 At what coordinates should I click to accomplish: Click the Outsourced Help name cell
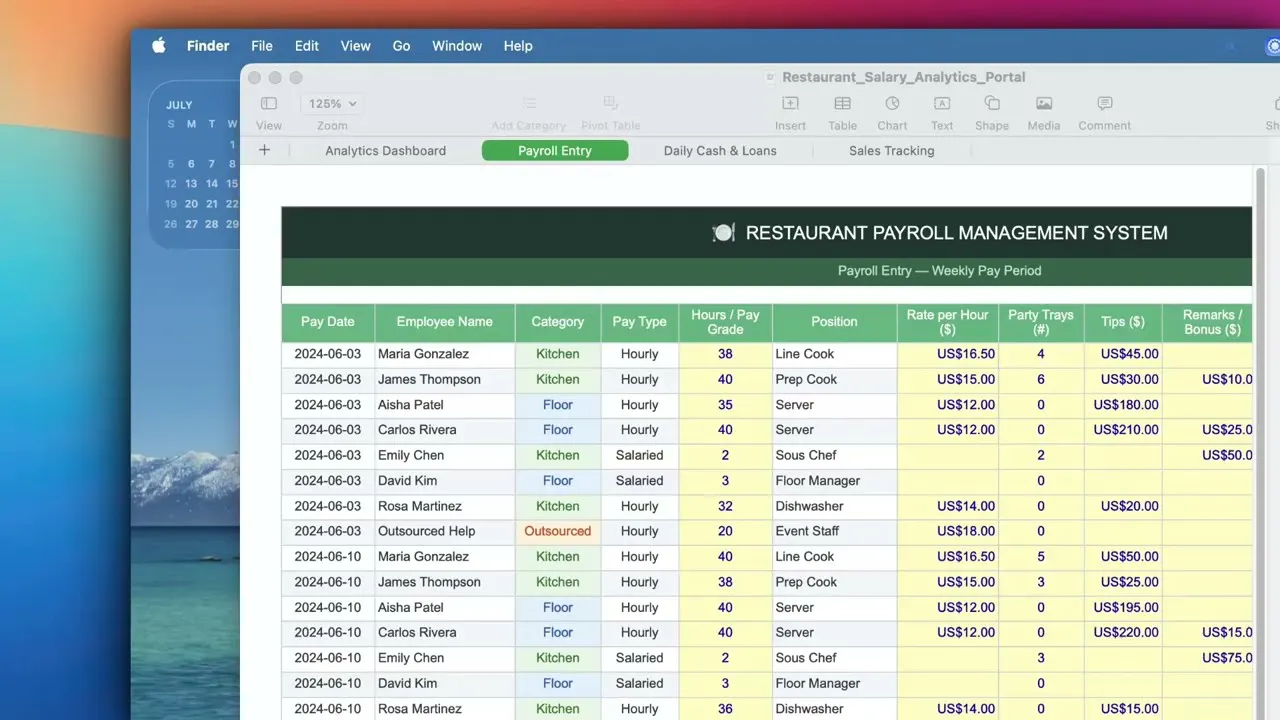click(x=445, y=531)
